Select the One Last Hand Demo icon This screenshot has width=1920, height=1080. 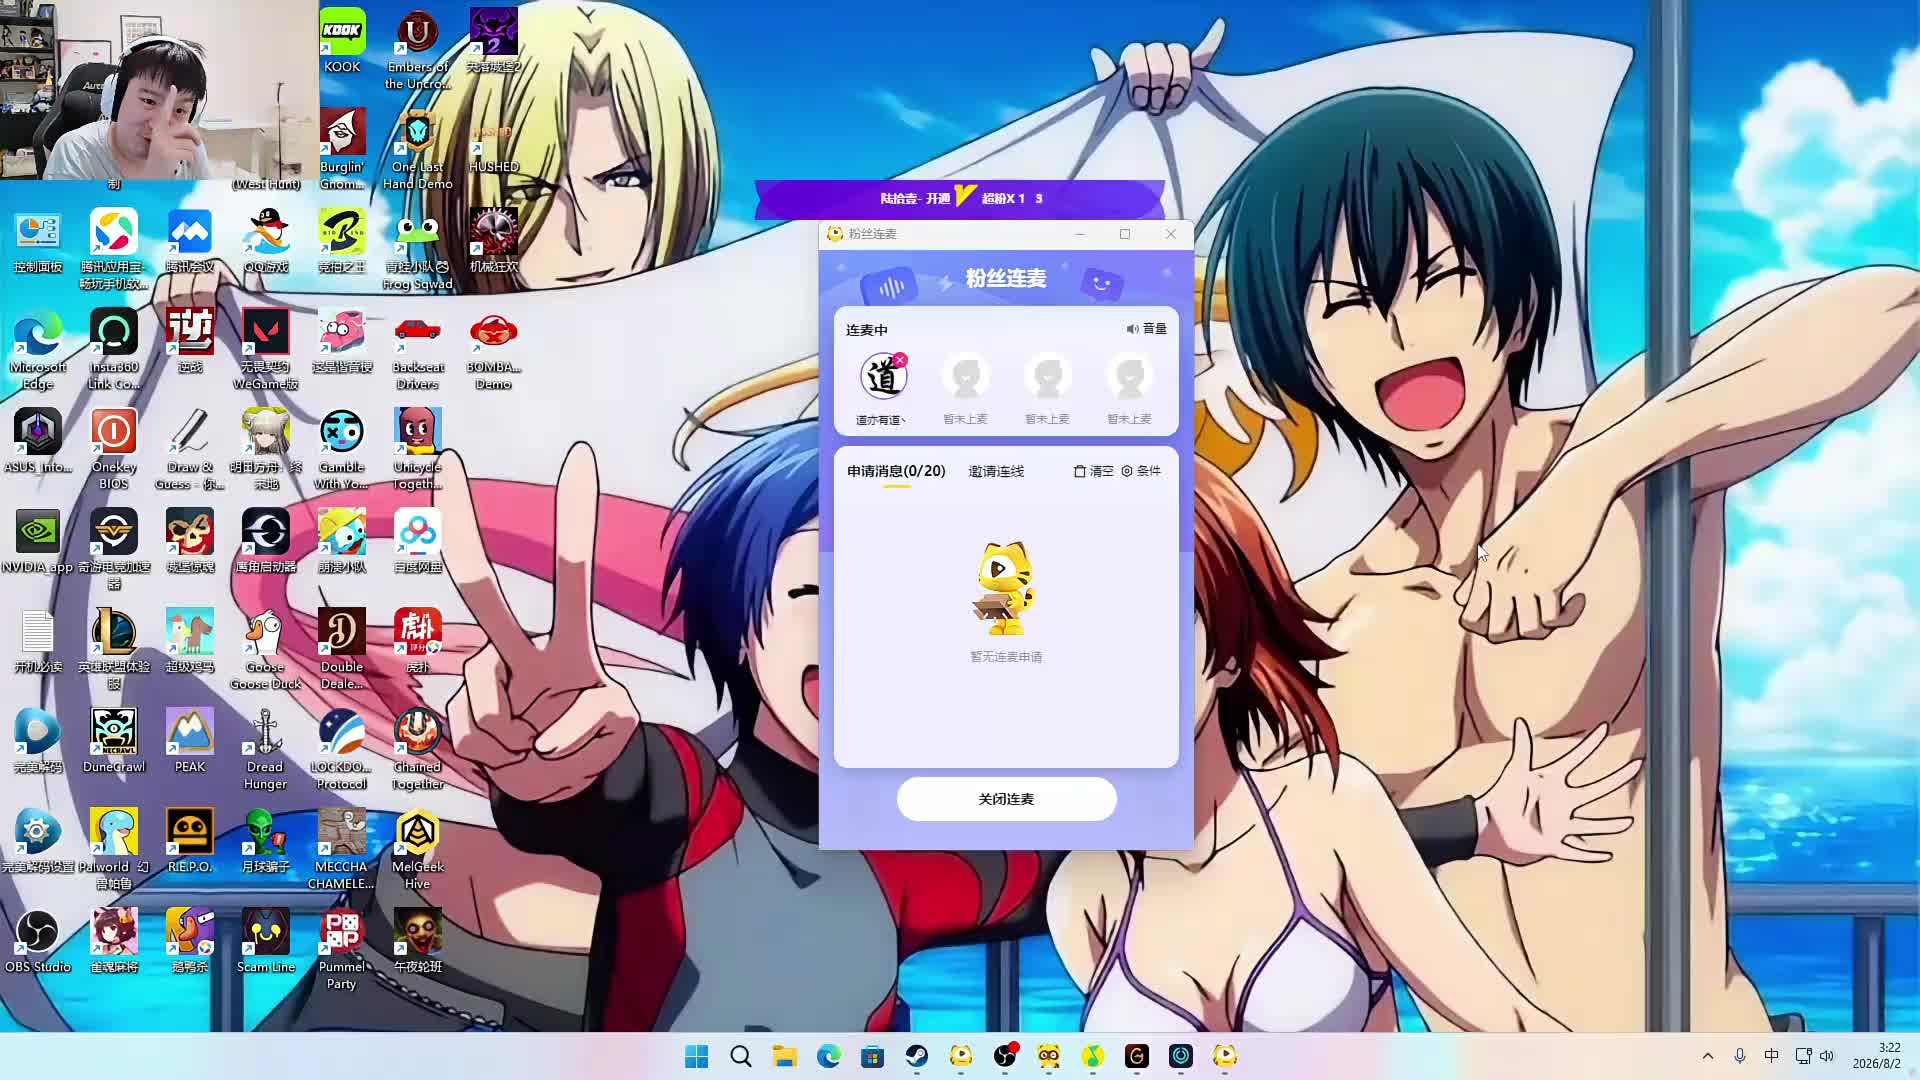[417, 148]
